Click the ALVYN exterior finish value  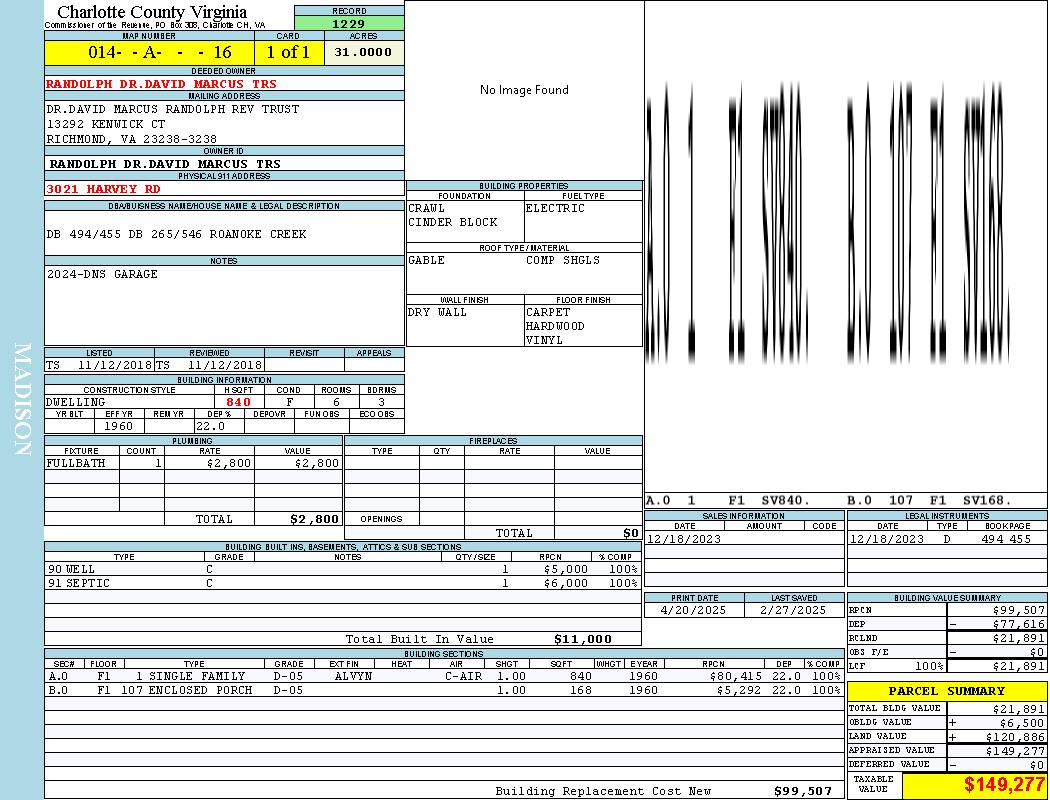pyautogui.click(x=353, y=676)
